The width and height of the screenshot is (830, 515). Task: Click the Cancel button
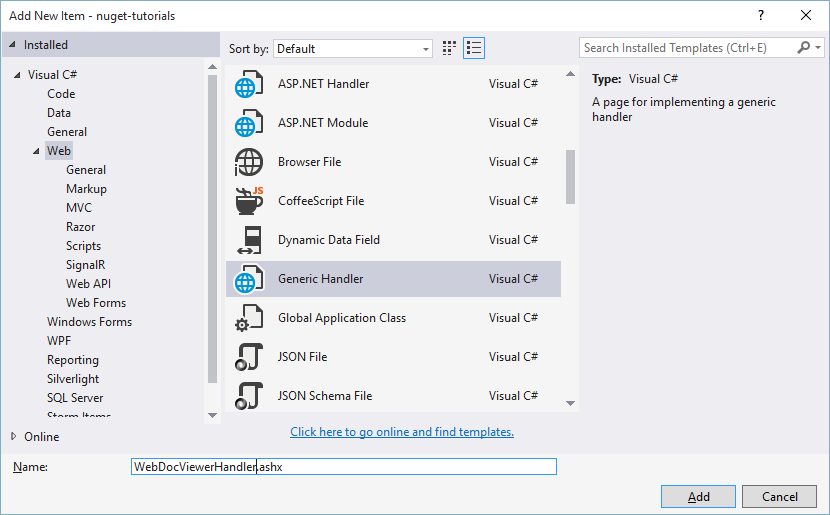[x=779, y=496]
